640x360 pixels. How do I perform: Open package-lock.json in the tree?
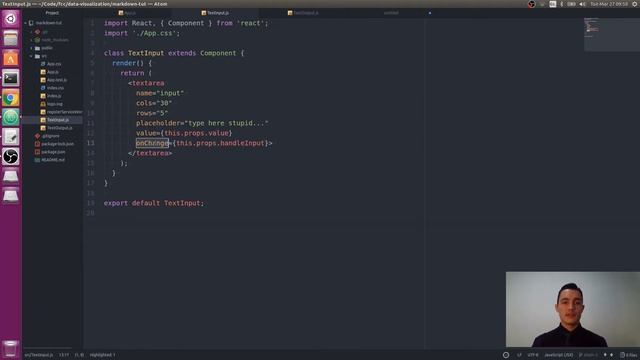pos(55,144)
